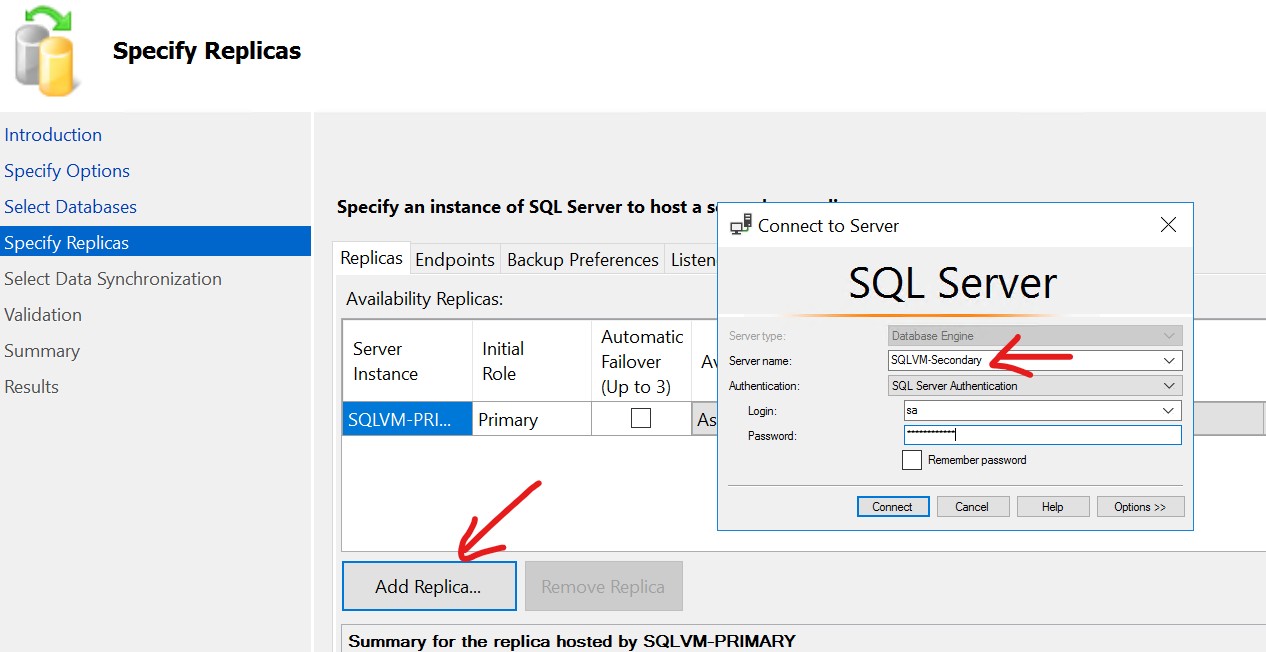This screenshot has width=1266, height=652.
Task: Toggle Automatic Failover for SQLVM-PRIMARY
Action: 641,418
